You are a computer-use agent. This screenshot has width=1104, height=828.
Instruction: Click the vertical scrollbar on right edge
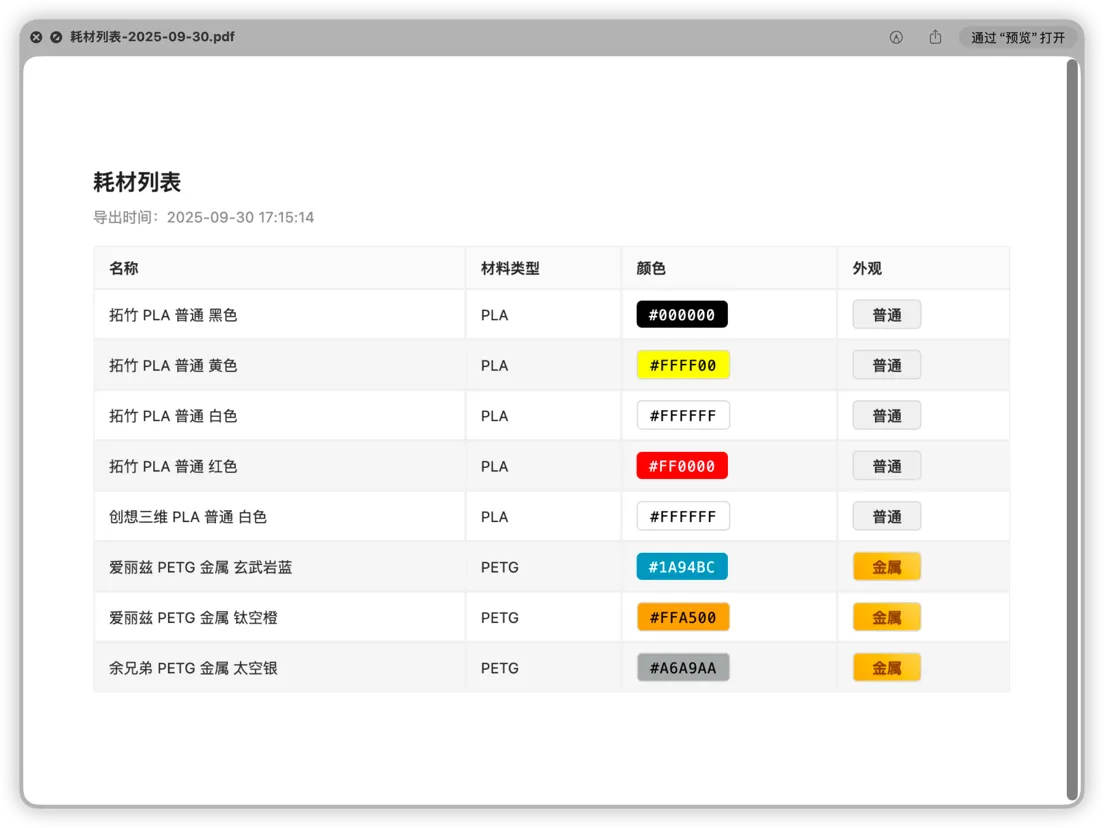(x=1072, y=430)
